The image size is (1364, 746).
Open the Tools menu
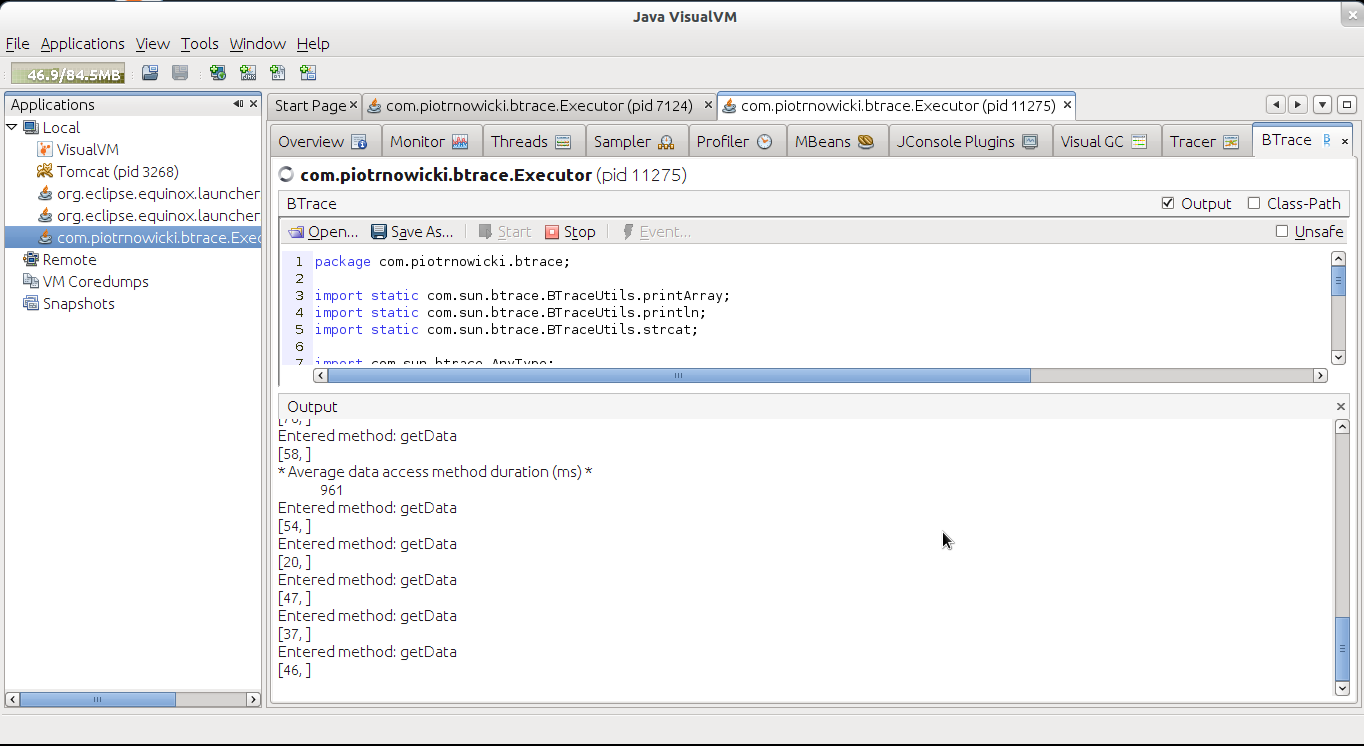pos(199,43)
